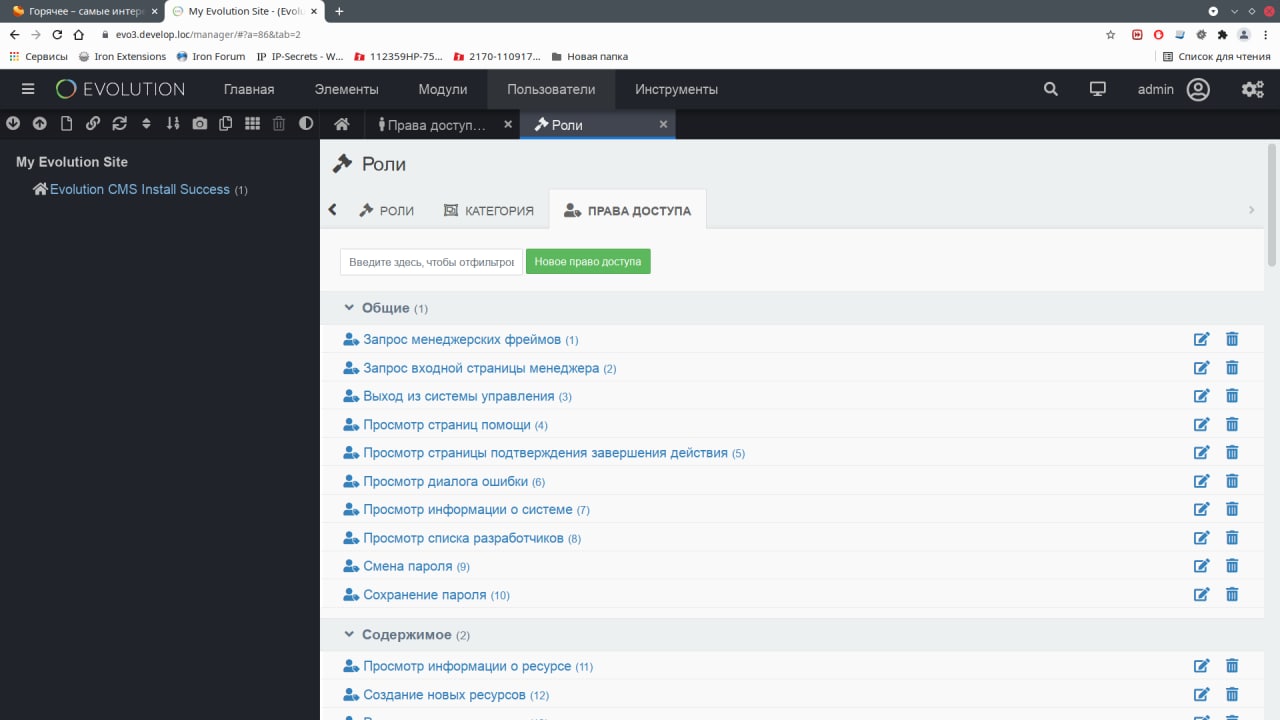Open 'Элементы' main menu
The height and width of the screenshot is (720, 1280).
(346, 89)
